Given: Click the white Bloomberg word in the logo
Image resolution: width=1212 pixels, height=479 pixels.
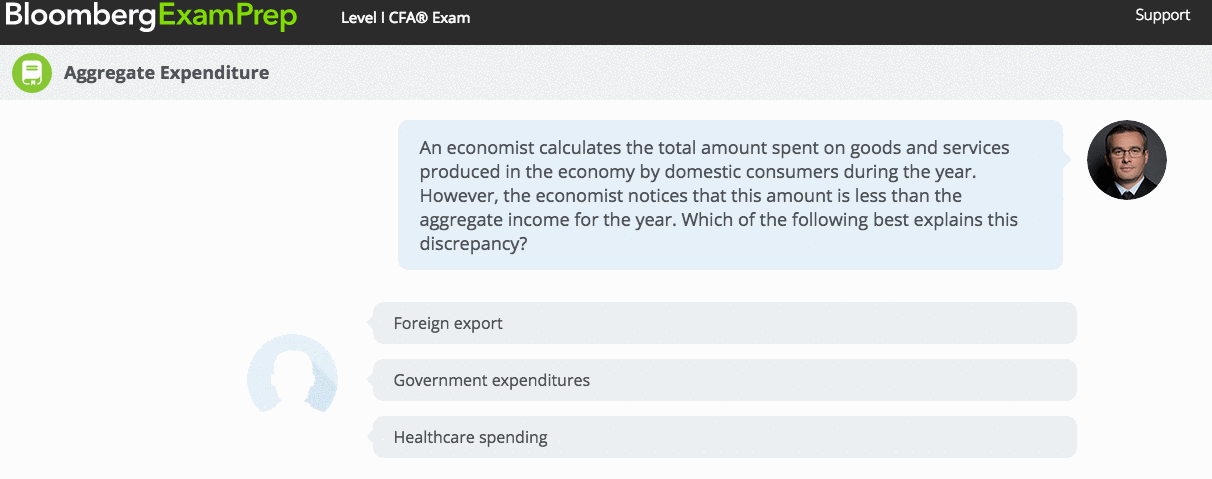Looking at the screenshot, I should pos(79,16).
